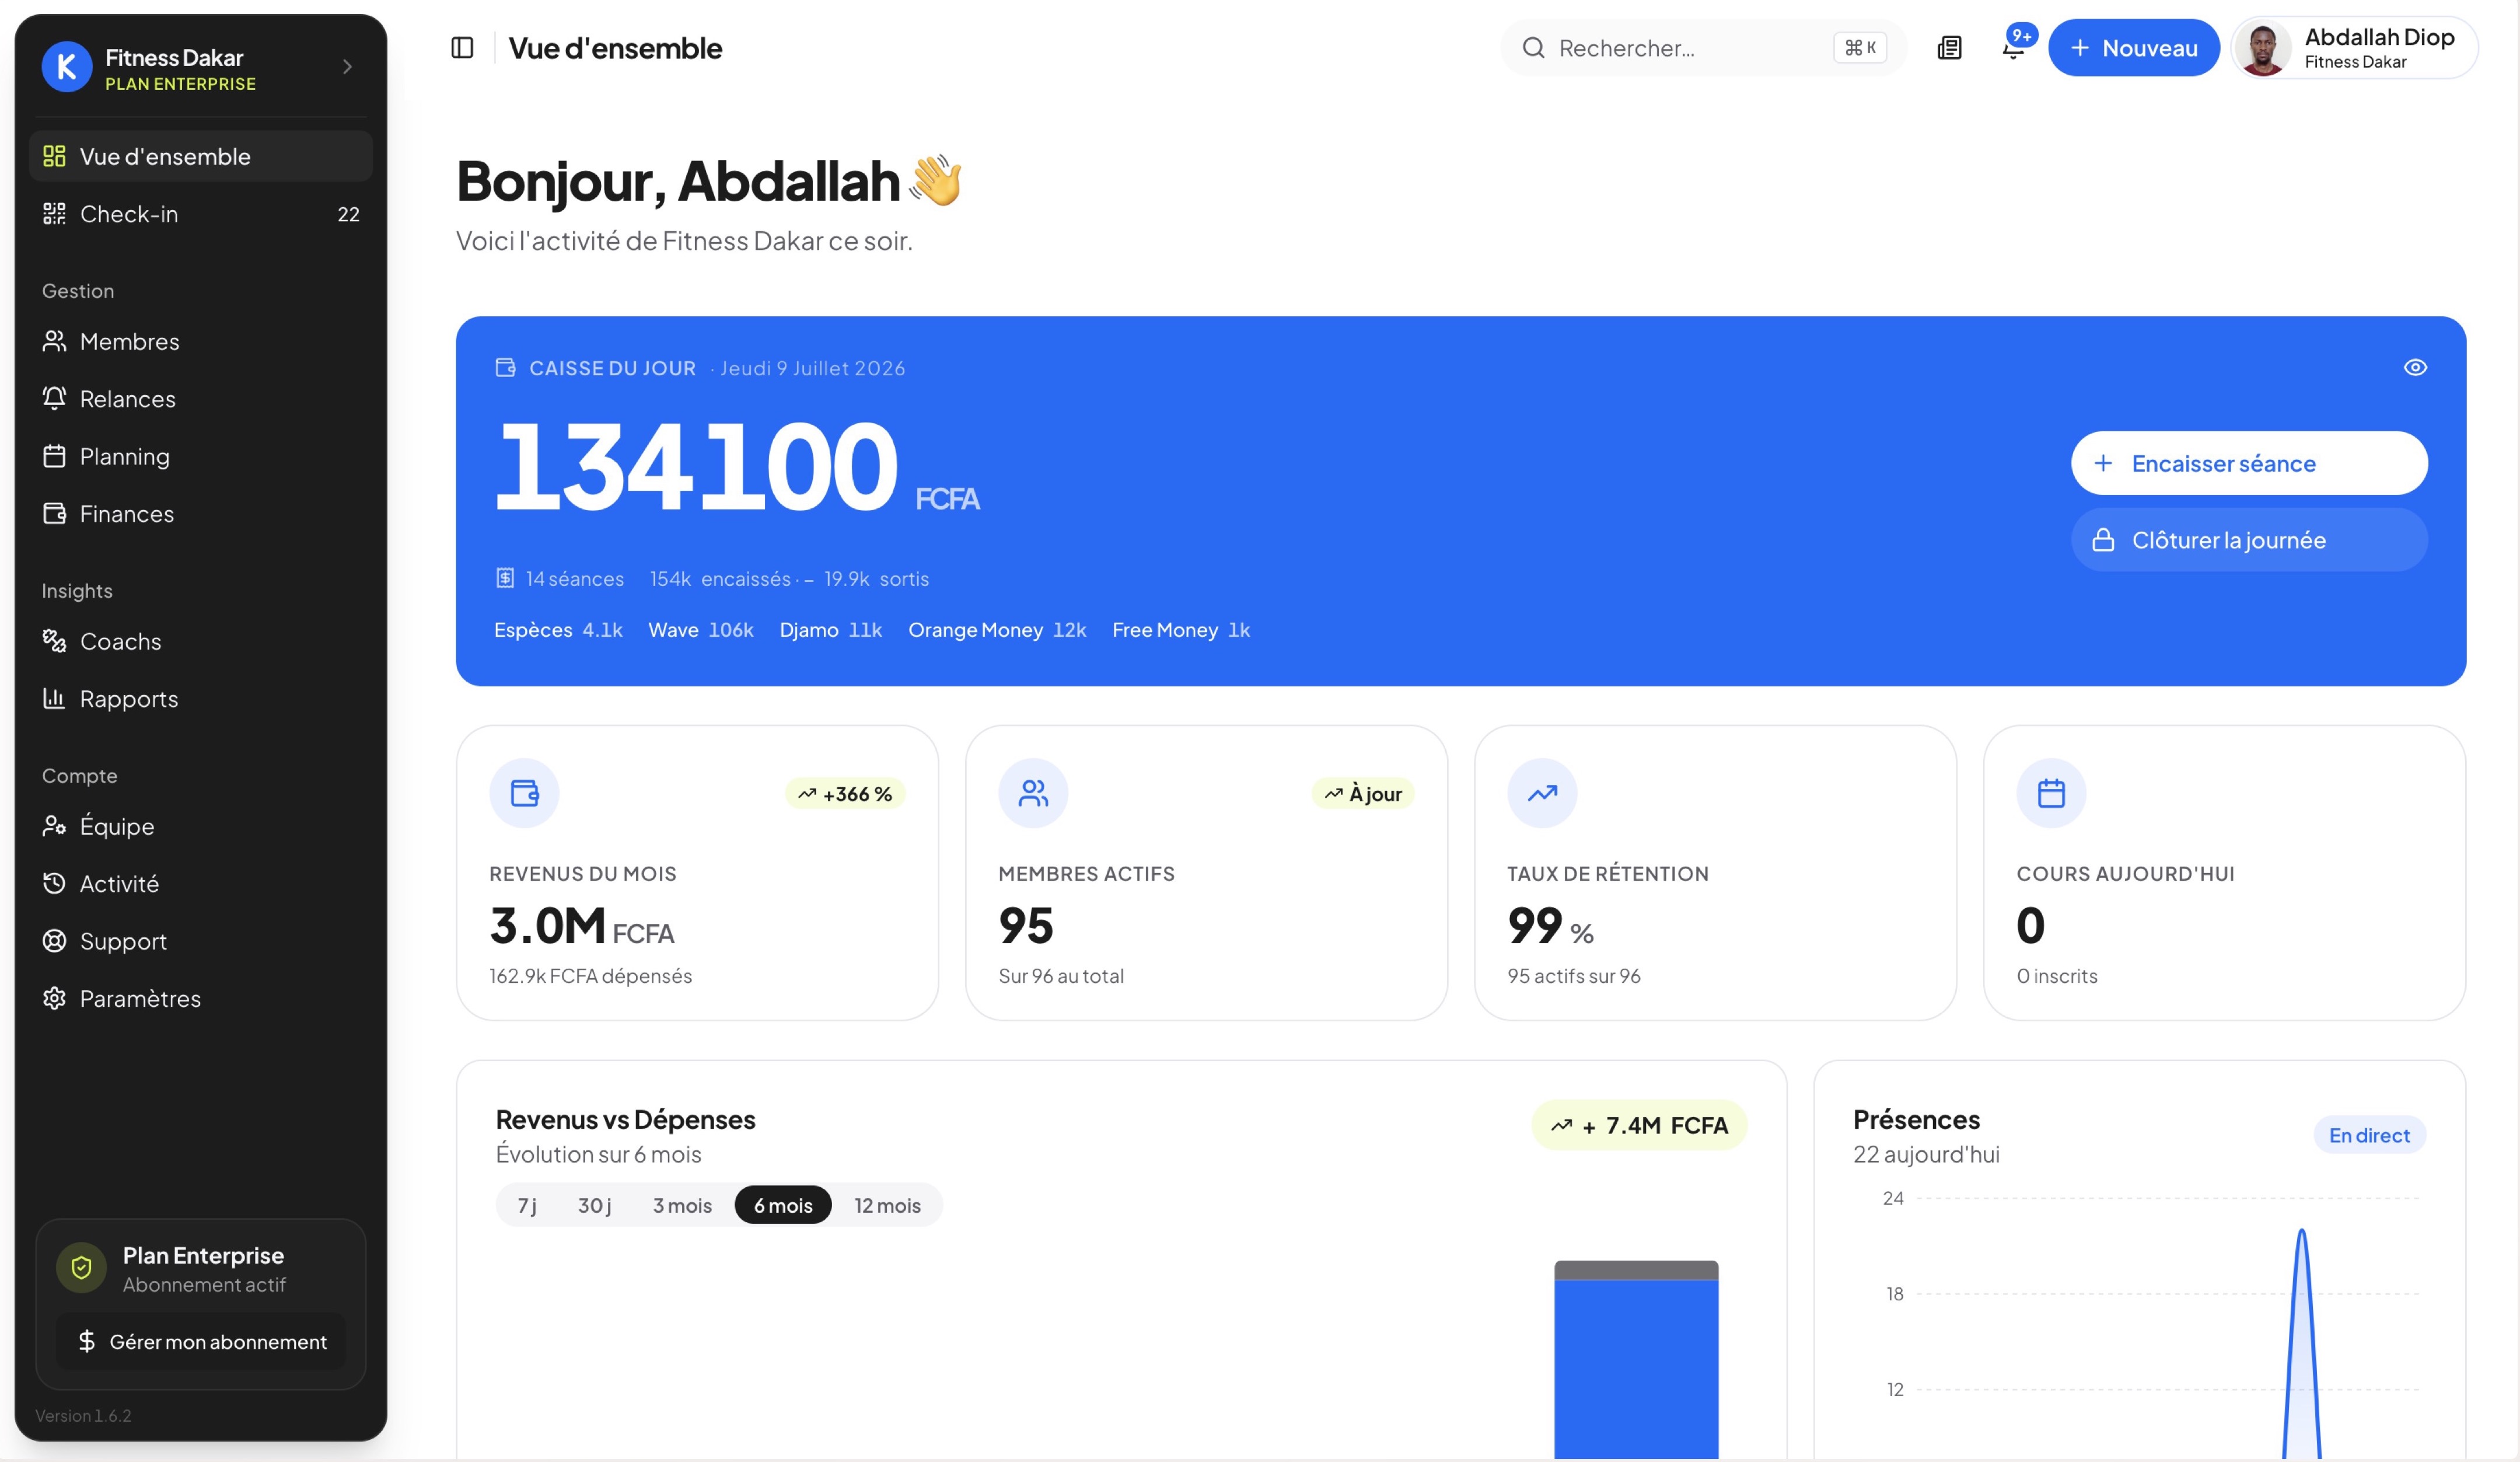The height and width of the screenshot is (1462, 2520).
Task: Click Abdallah Diop's avatar photo
Action: (2263, 49)
